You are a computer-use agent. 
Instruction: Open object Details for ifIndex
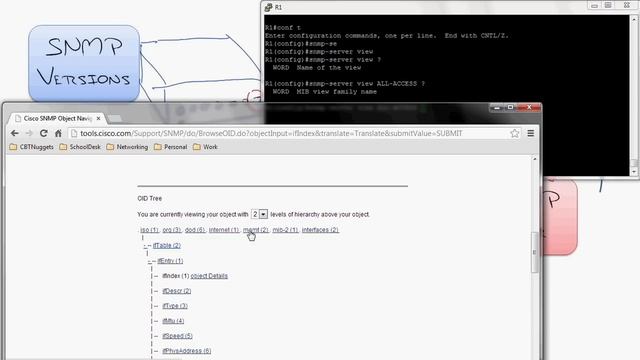[x=209, y=276]
